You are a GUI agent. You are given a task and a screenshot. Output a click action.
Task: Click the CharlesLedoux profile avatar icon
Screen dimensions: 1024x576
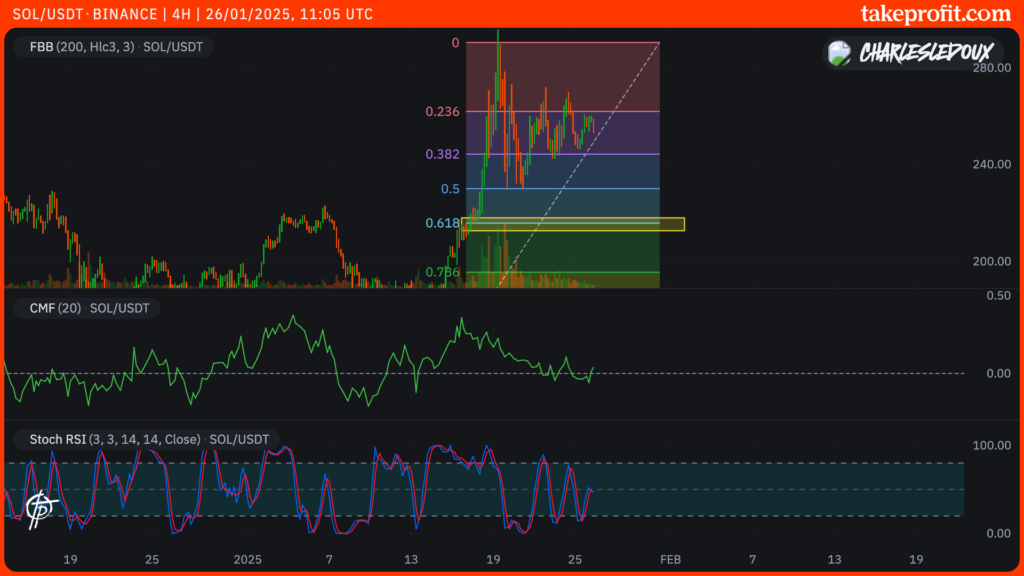(x=841, y=52)
